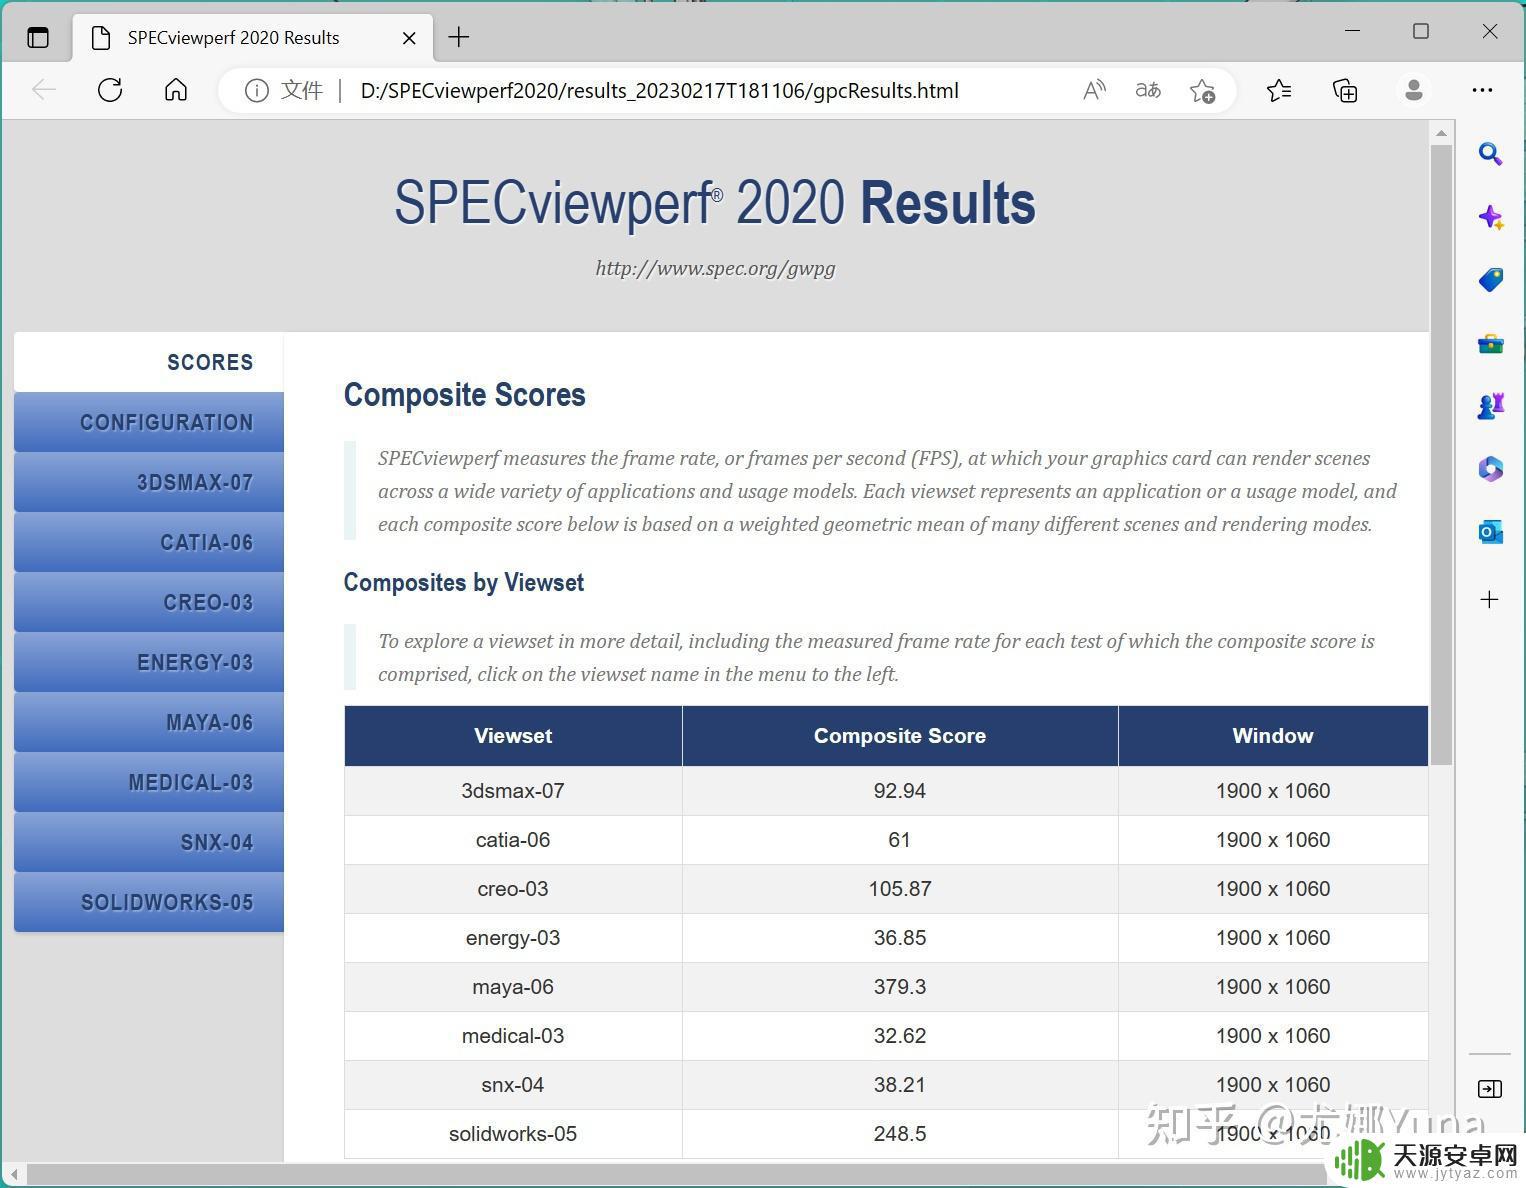This screenshot has height=1188, width=1526.
Task: Hide the sidebar with the collapse icon
Action: point(1490,1089)
